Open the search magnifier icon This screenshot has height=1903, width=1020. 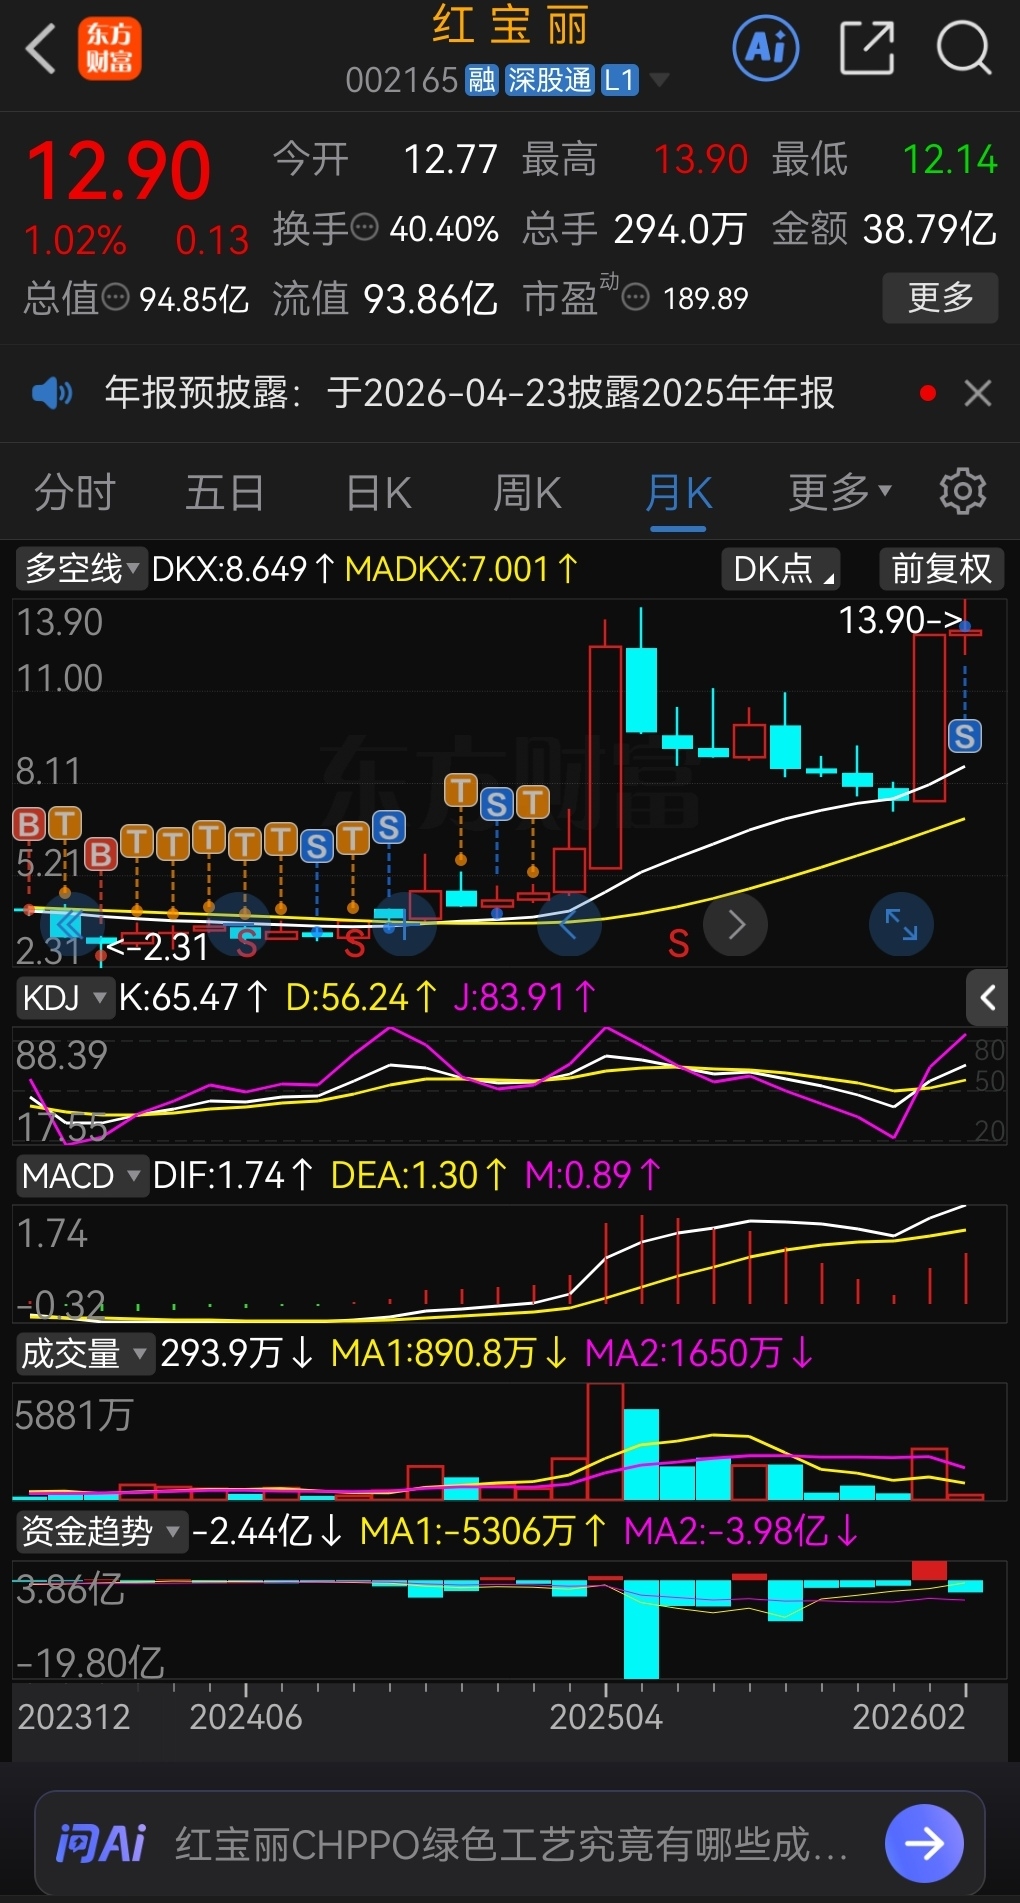[x=963, y=47]
